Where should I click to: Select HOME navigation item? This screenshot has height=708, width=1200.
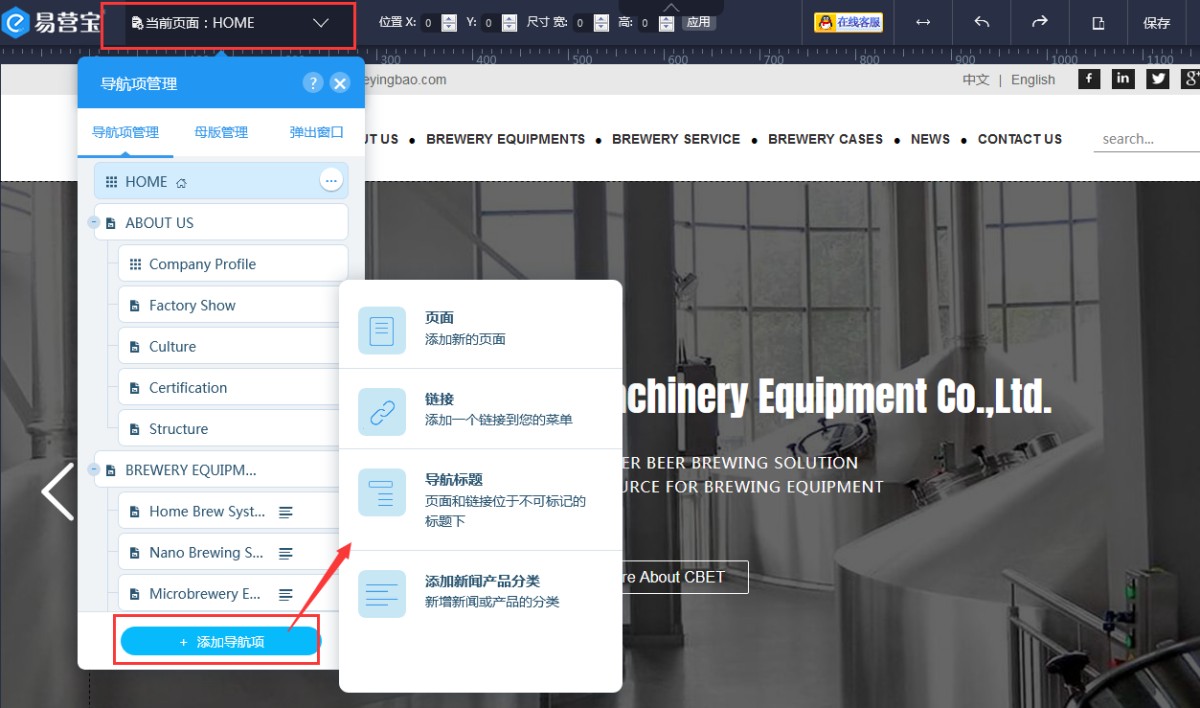tap(221, 181)
